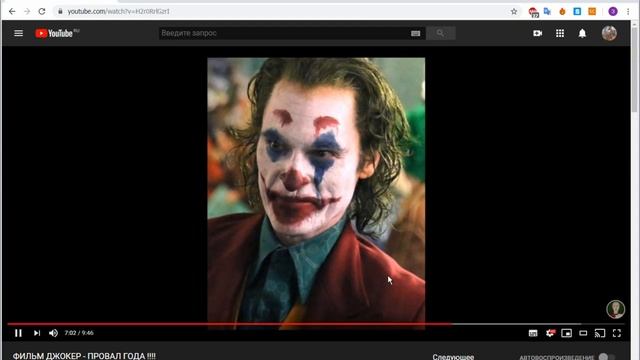The height and width of the screenshot is (360, 640).
Task: Go forward with the browser forward arrow
Action: tap(27, 11)
